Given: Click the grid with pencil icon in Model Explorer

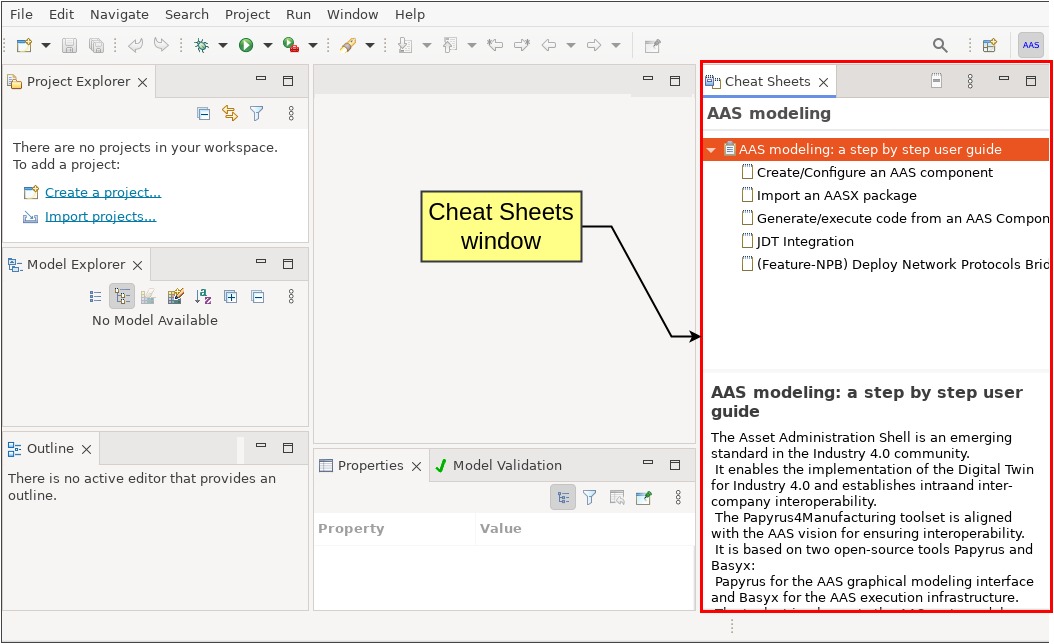Looking at the screenshot, I should pyautogui.click(x=175, y=296).
